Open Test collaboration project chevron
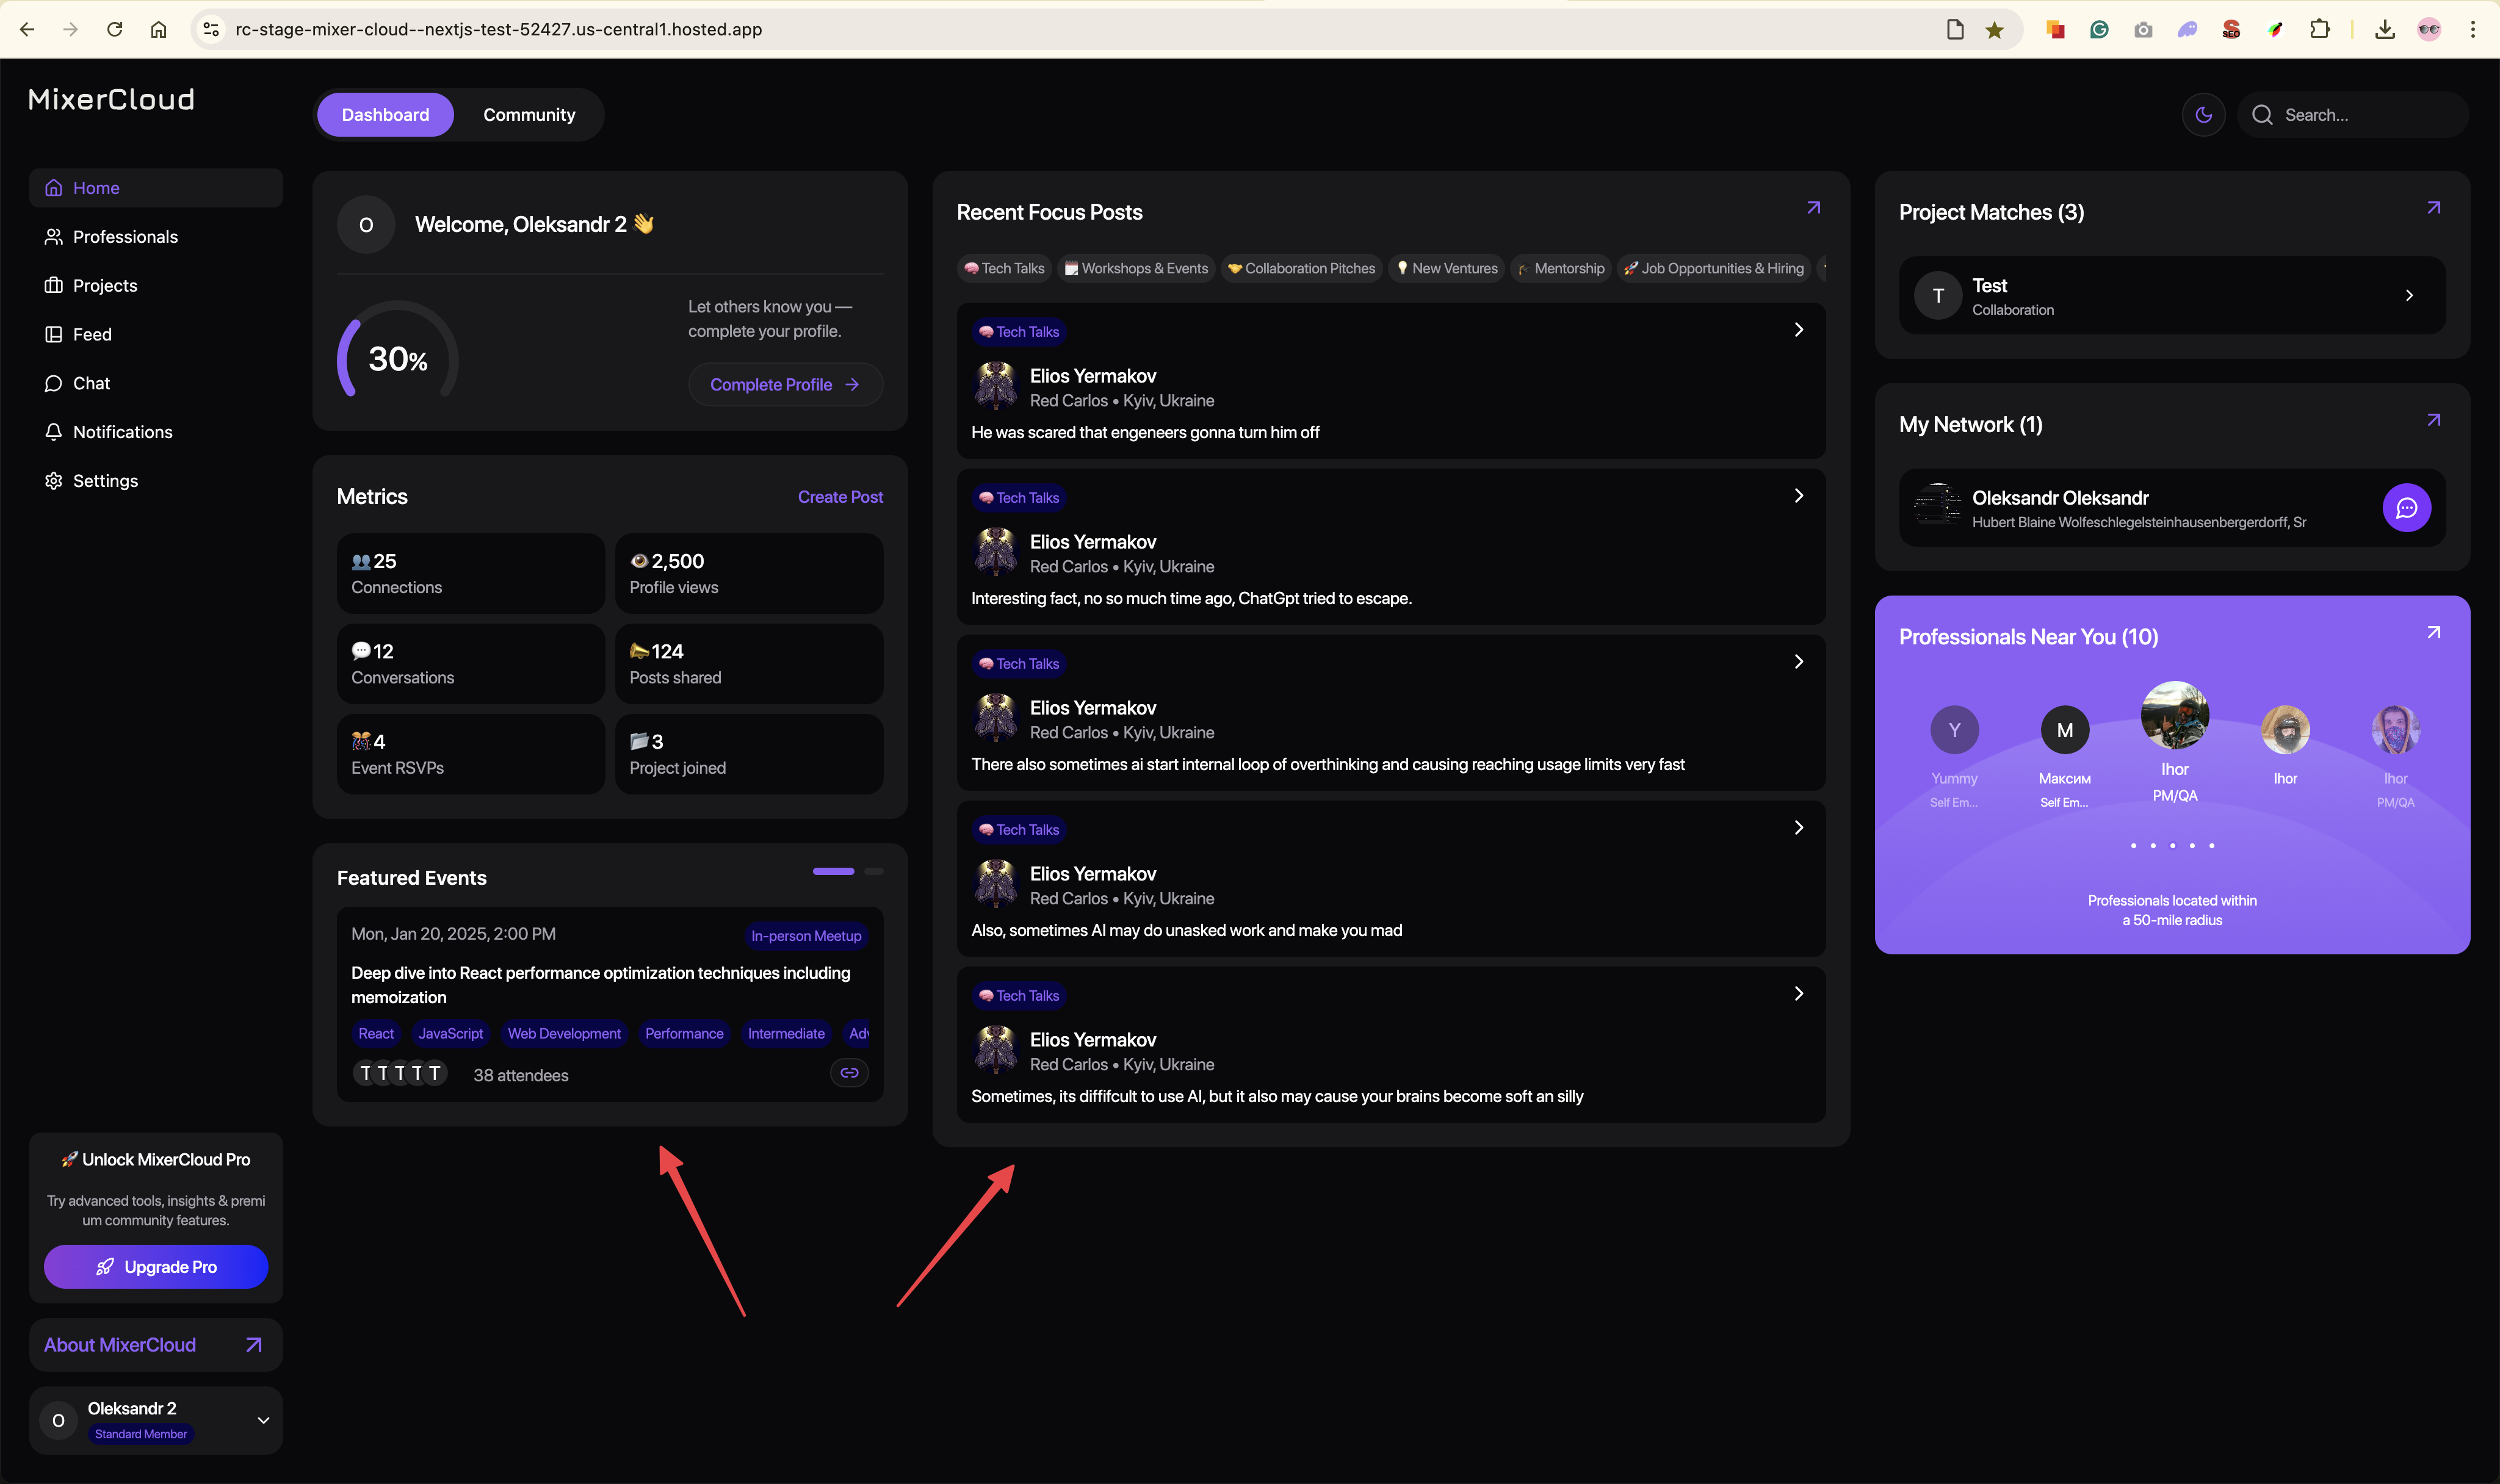Viewport: 2500px width, 1484px height. [2409, 296]
